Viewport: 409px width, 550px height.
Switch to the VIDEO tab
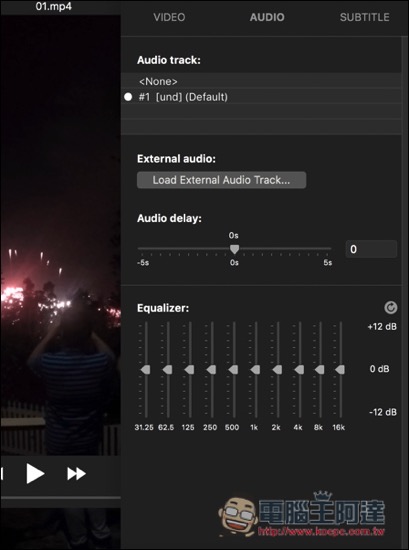pyautogui.click(x=169, y=17)
